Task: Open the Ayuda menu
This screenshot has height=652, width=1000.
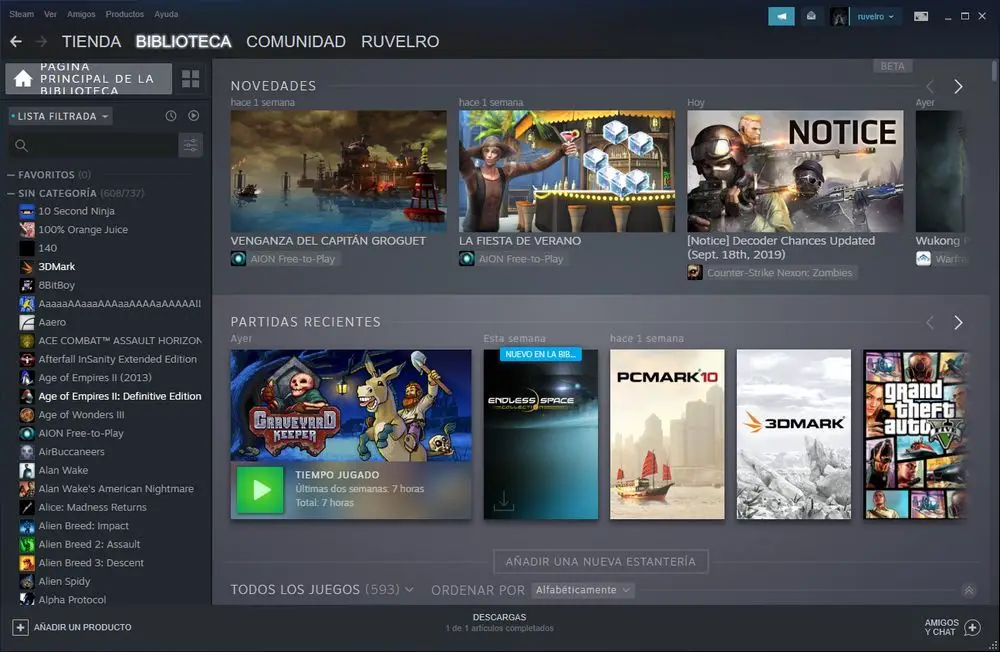Action: coord(166,14)
